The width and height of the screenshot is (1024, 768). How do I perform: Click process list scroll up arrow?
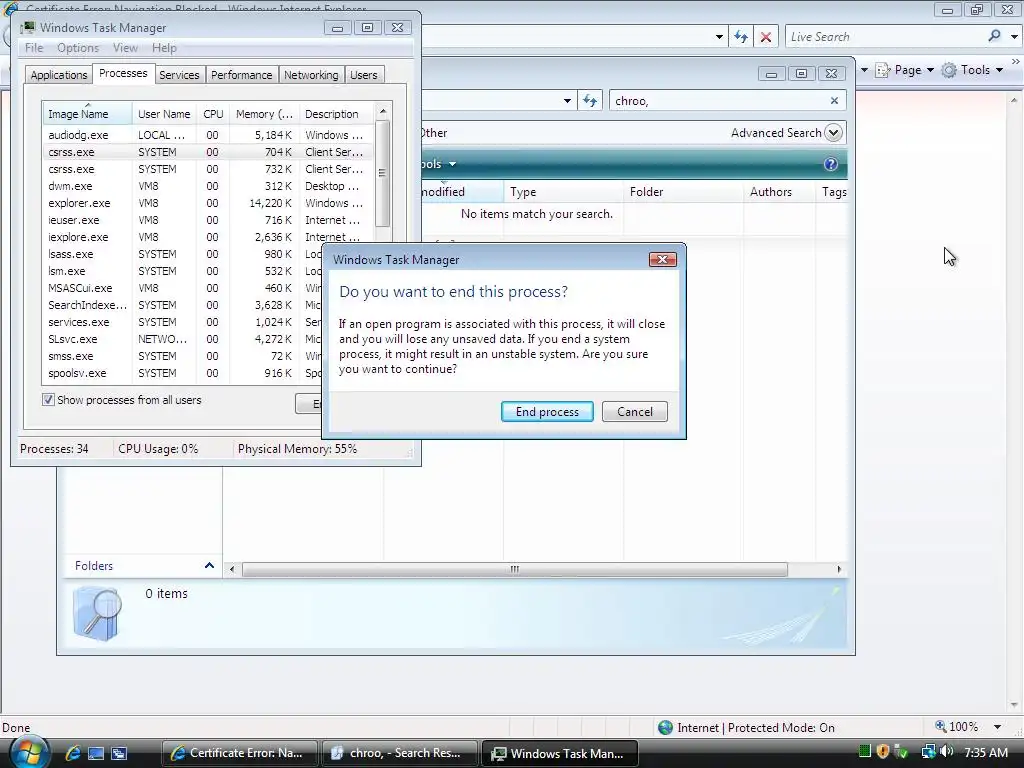click(x=383, y=111)
